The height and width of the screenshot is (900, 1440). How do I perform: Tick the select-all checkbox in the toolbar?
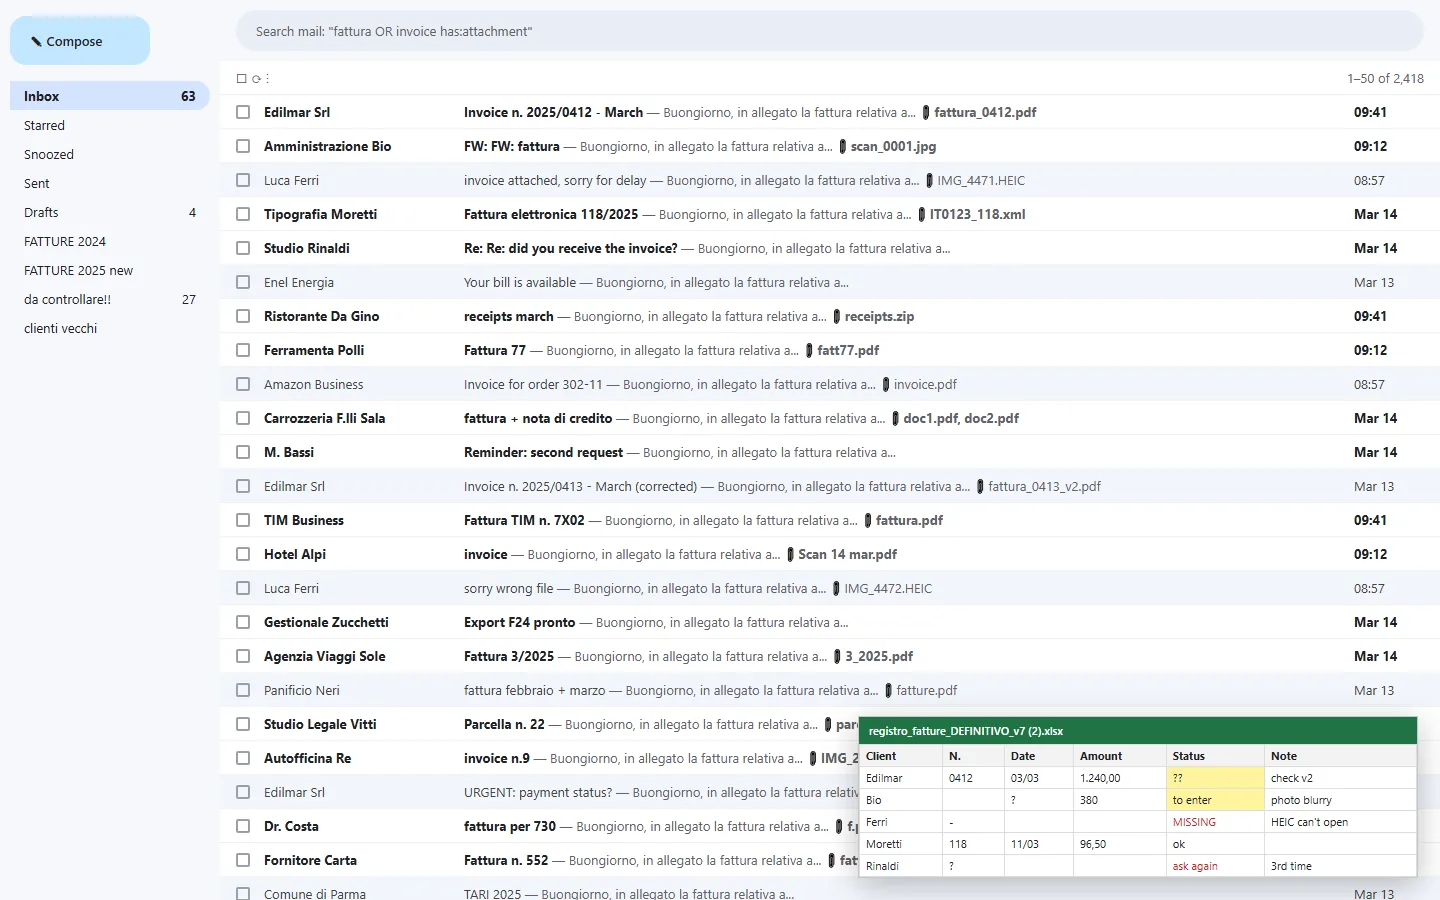coord(241,78)
